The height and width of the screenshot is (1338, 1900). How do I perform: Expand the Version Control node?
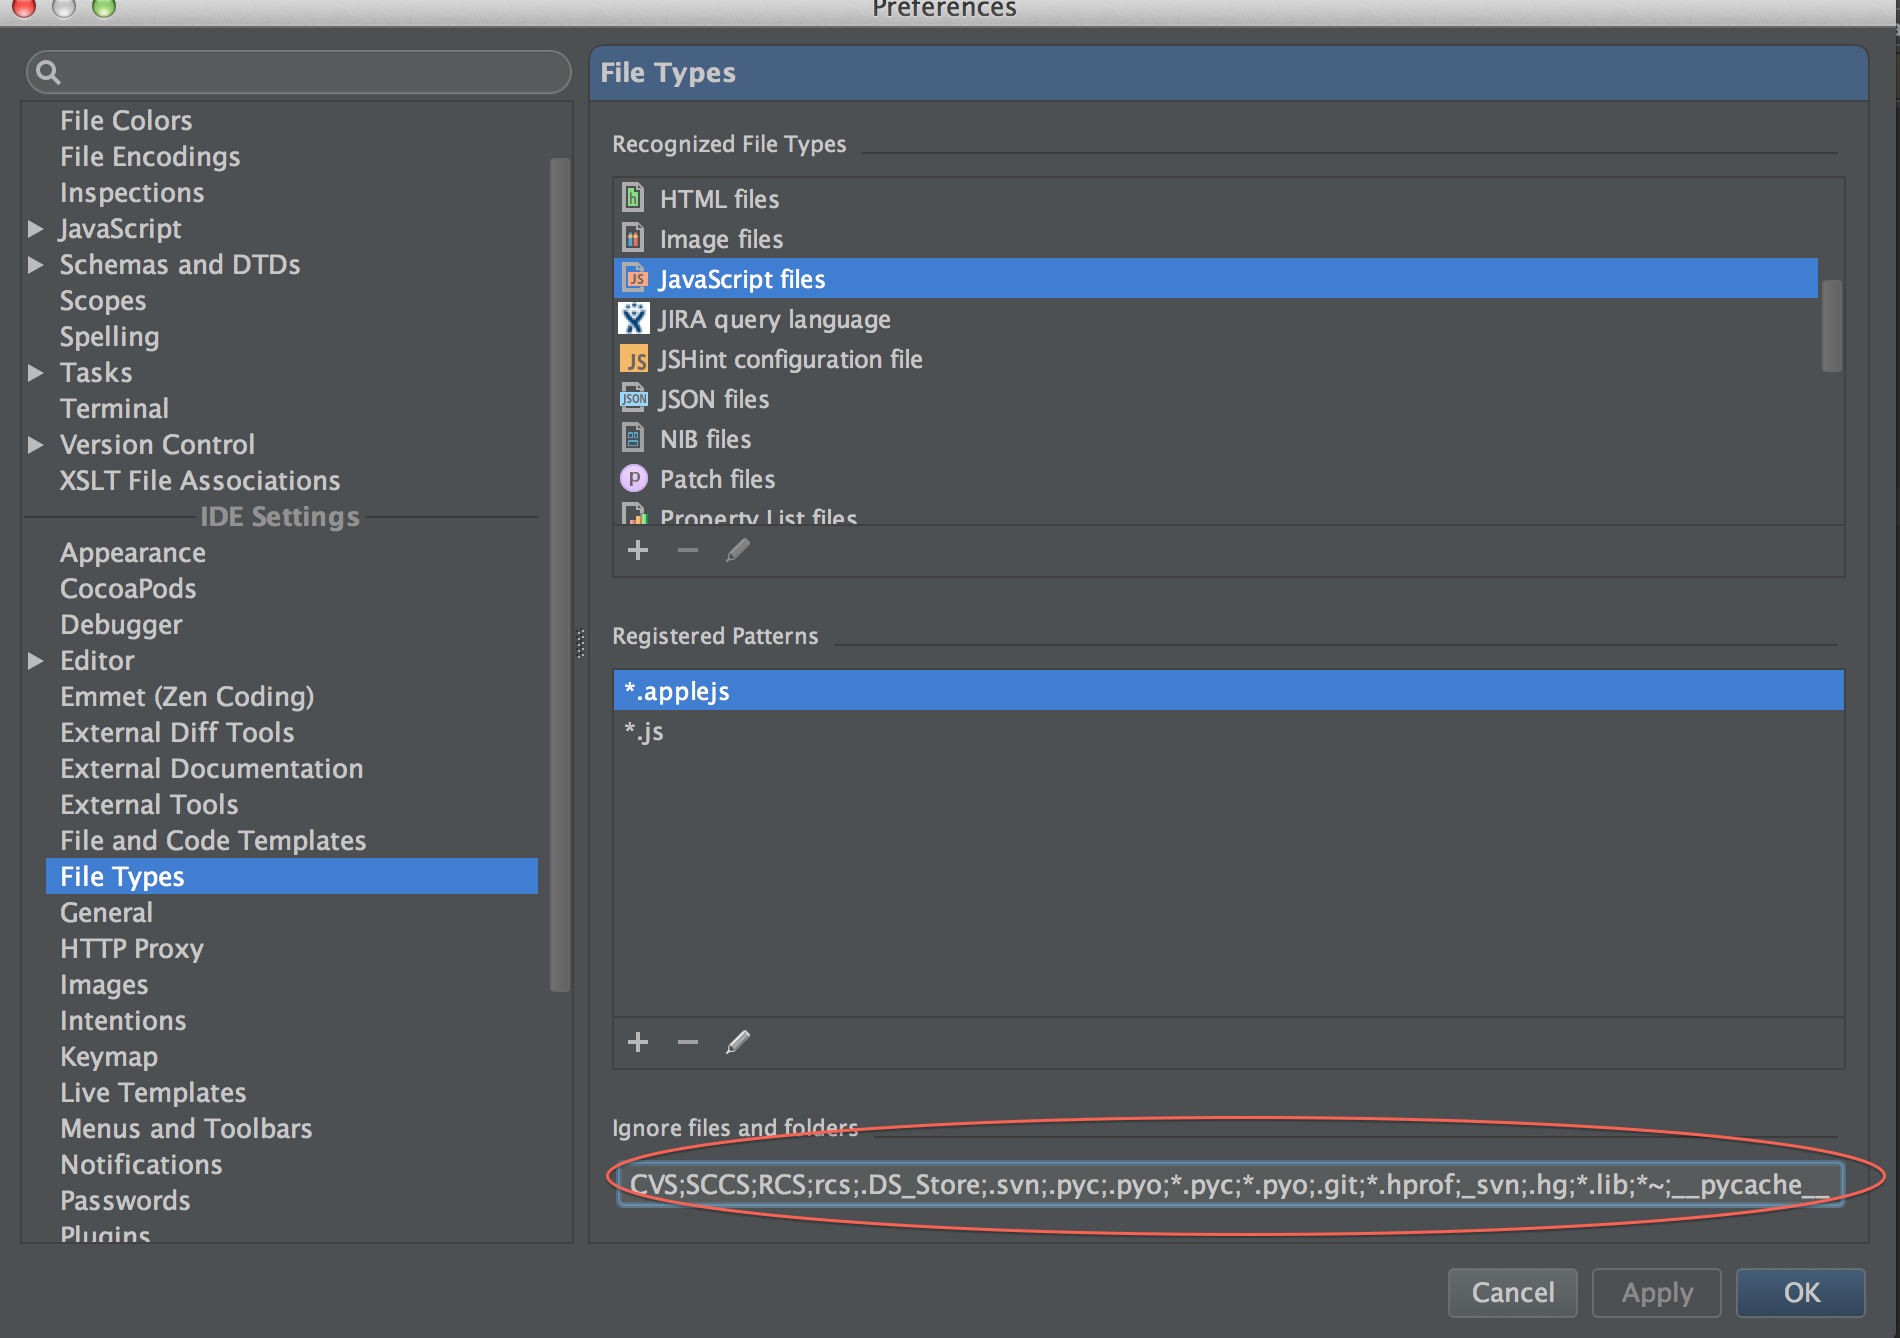[x=35, y=445]
